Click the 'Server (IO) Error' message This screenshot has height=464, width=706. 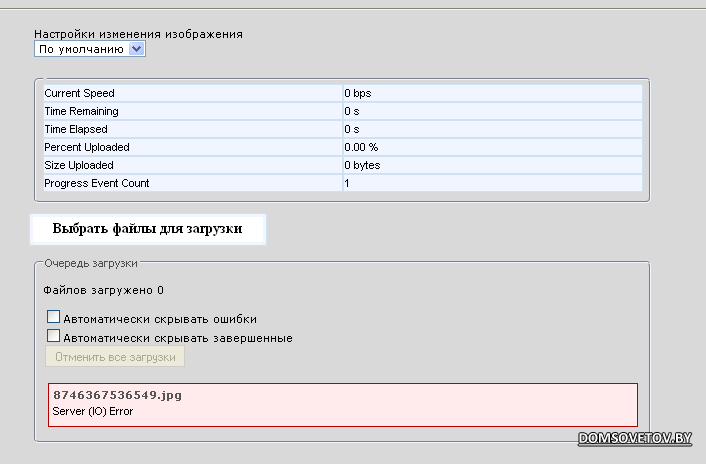point(93,411)
